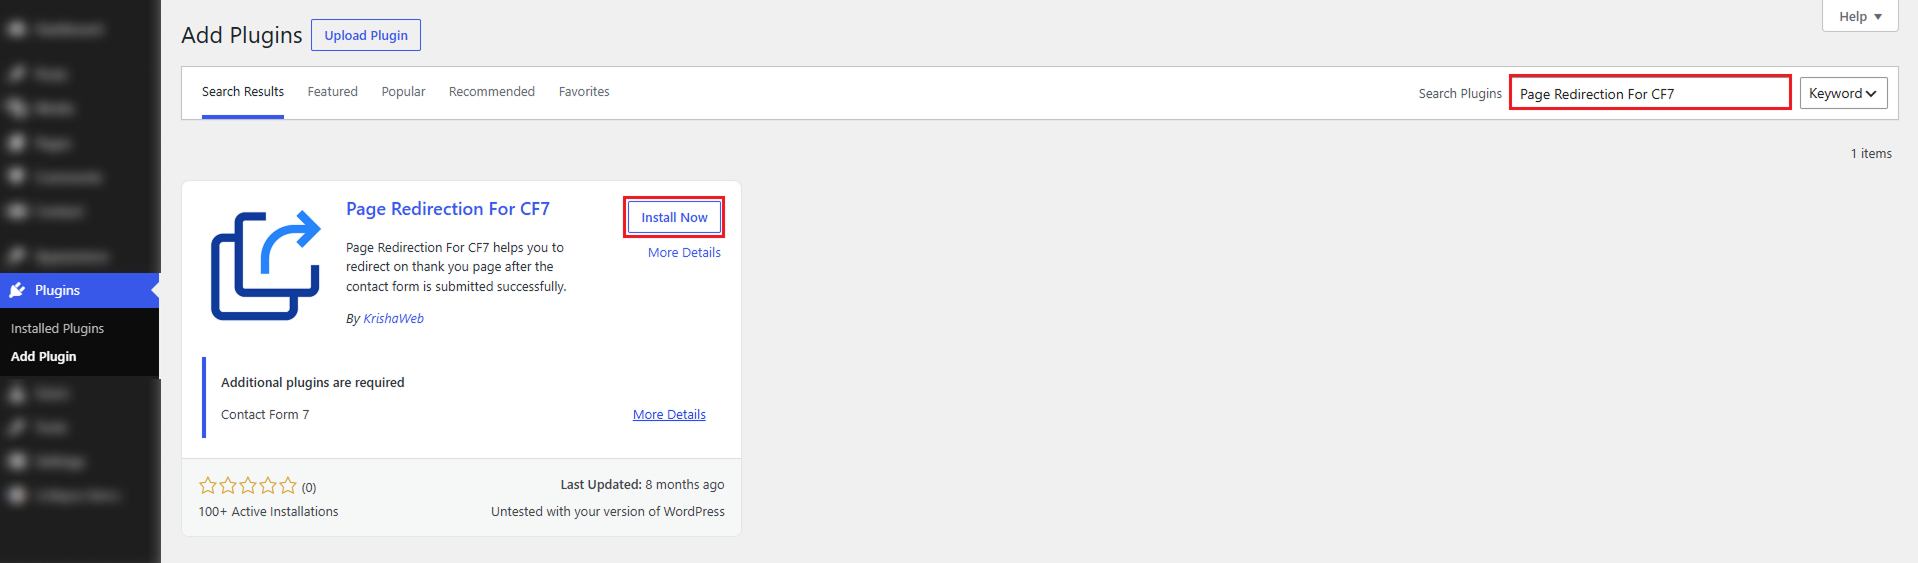The image size is (1918, 563).
Task: Open the Page Redirection For CF7 title link
Action: click(x=448, y=209)
